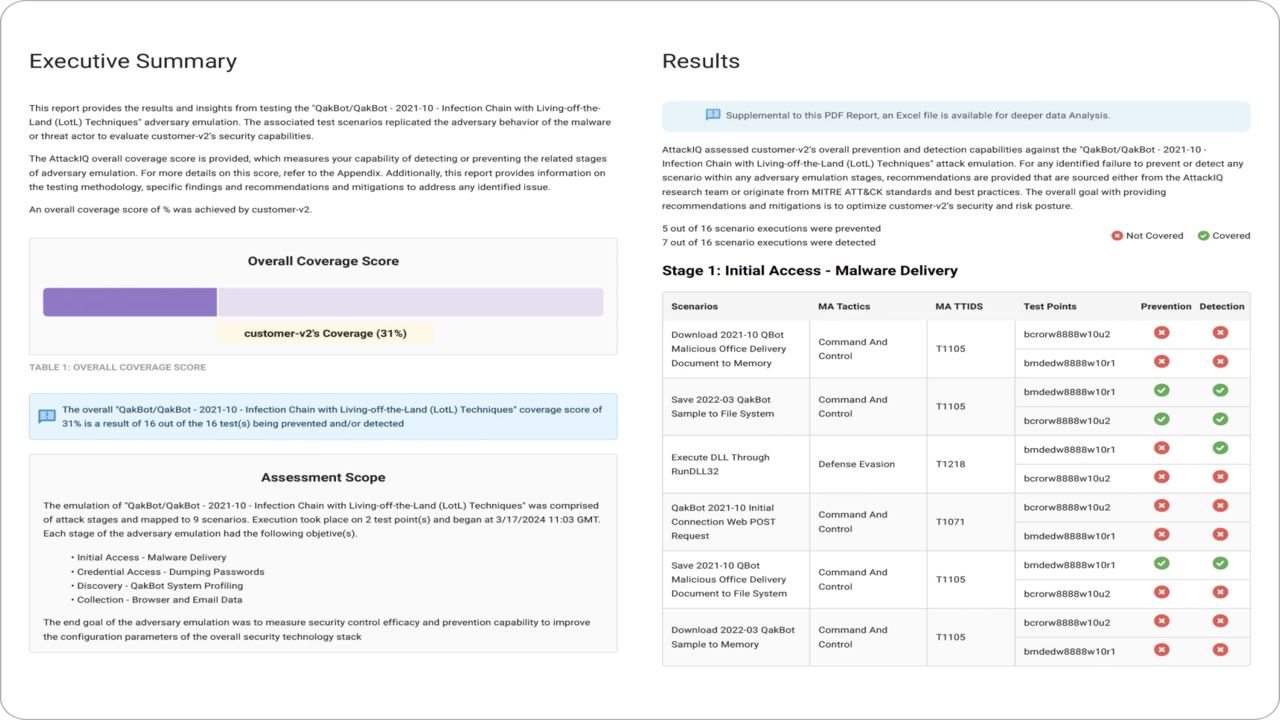Click the info icon in coverage score note

47,416
